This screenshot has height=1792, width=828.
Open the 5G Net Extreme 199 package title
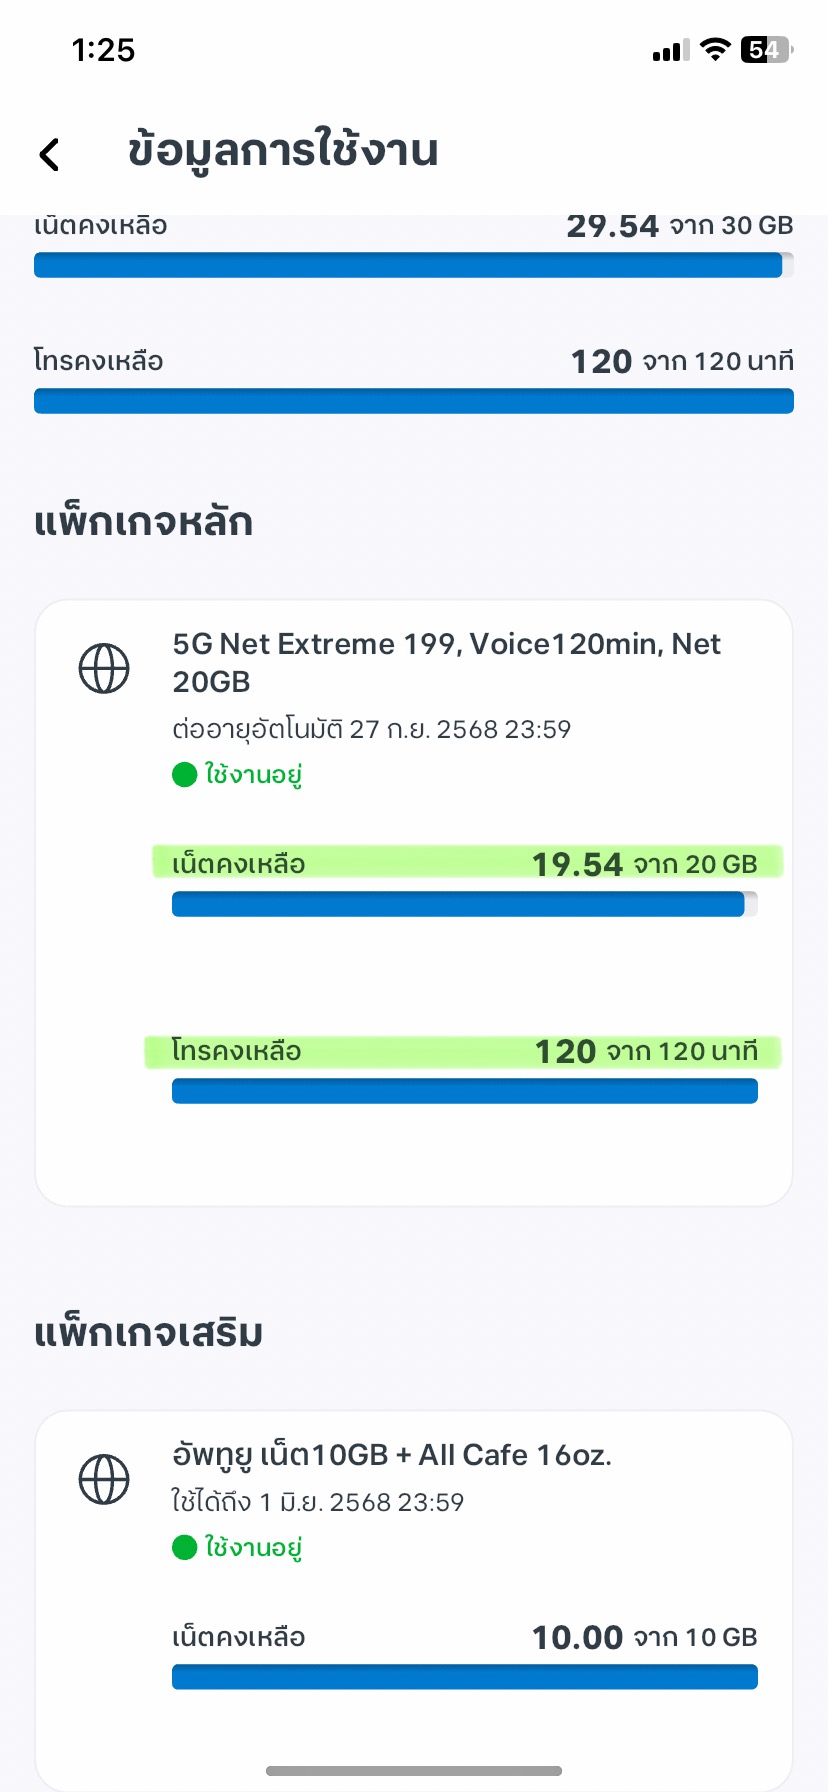coord(446,662)
